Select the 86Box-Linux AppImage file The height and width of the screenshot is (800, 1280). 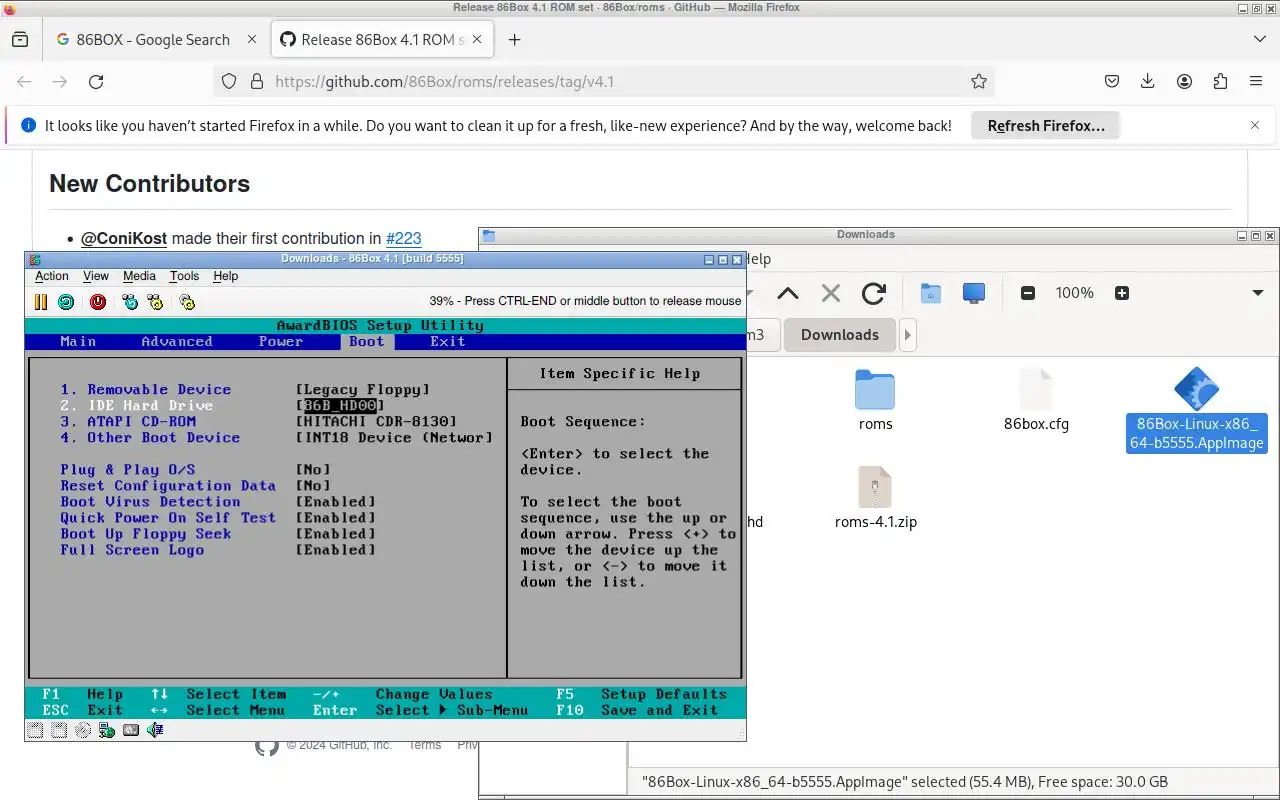[1196, 410]
